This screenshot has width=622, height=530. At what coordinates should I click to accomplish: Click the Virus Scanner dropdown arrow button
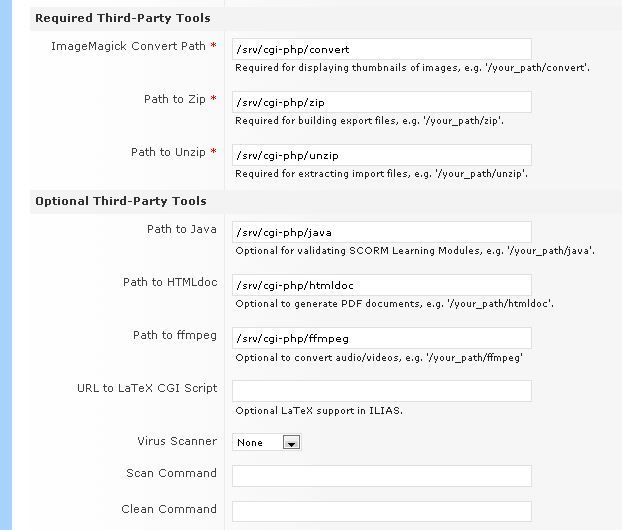(x=291, y=442)
